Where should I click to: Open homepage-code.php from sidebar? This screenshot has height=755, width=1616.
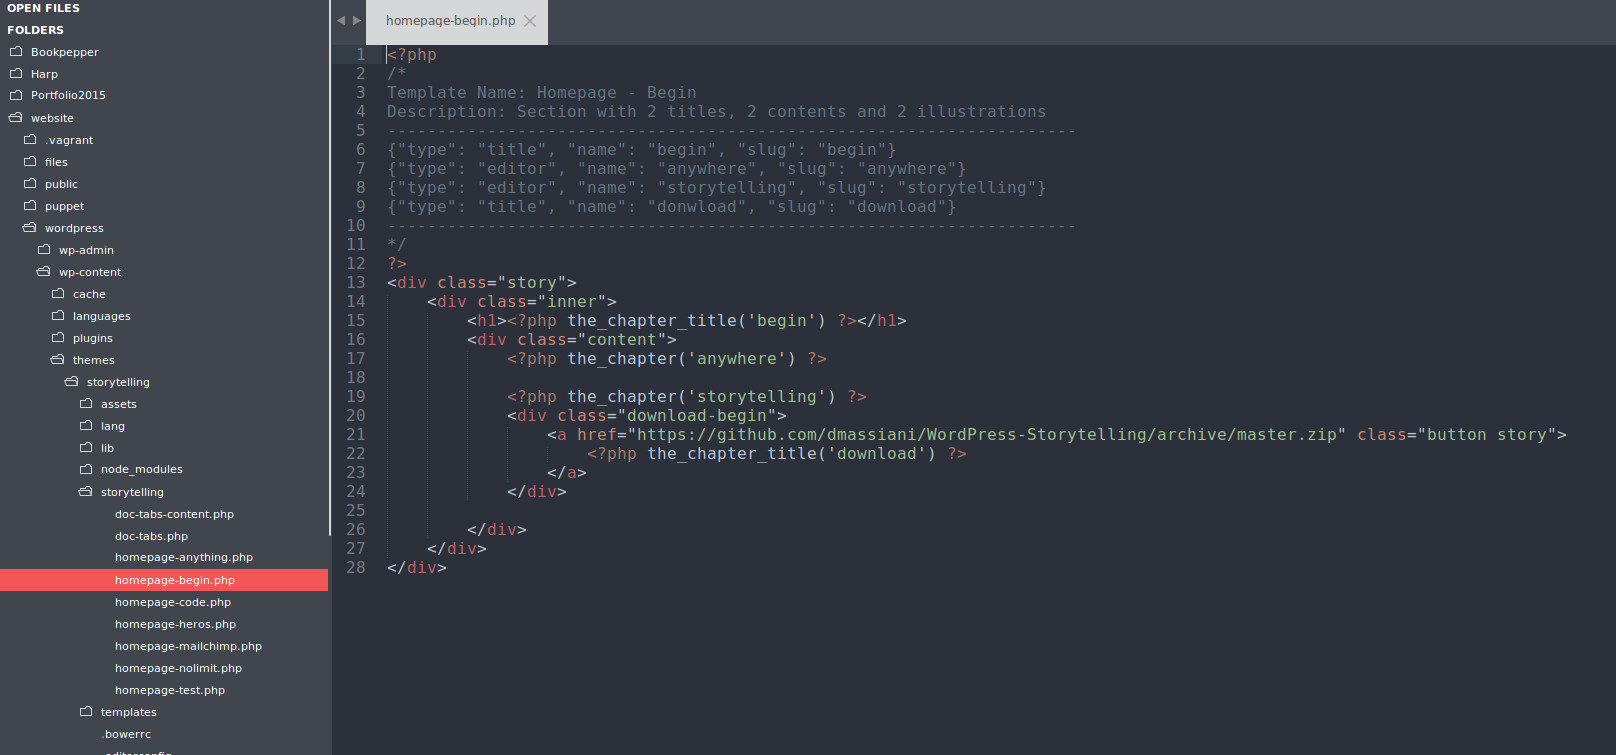pos(173,602)
